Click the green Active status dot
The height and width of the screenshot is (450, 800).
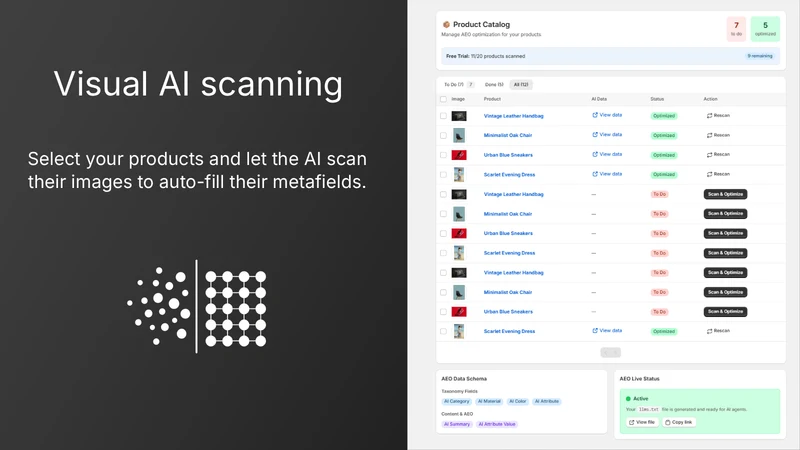(628, 398)
